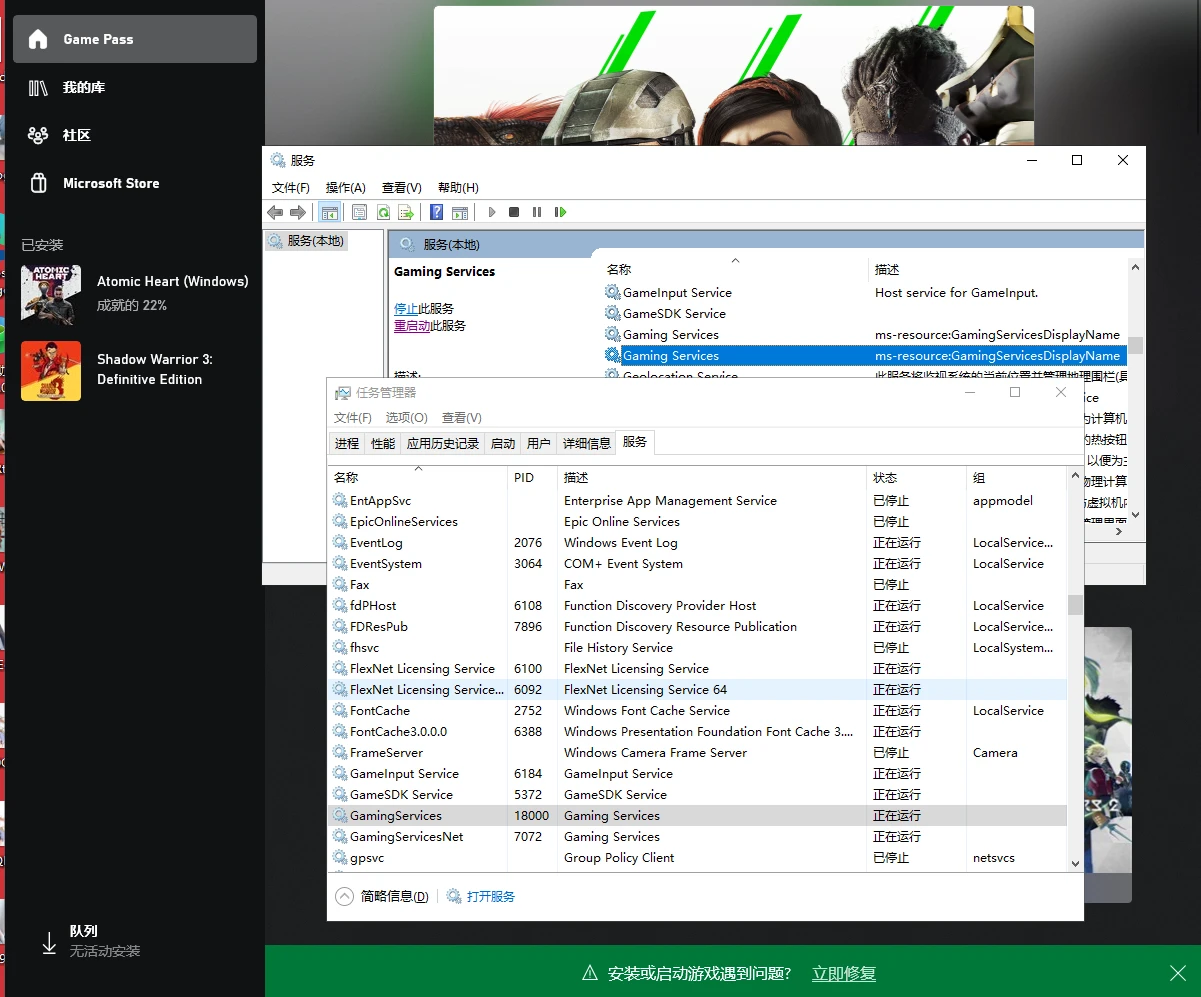This screenshot has width=1201, height=997.
Task: Click 打开服务 link in Task Manager
Action: [491, 896]
